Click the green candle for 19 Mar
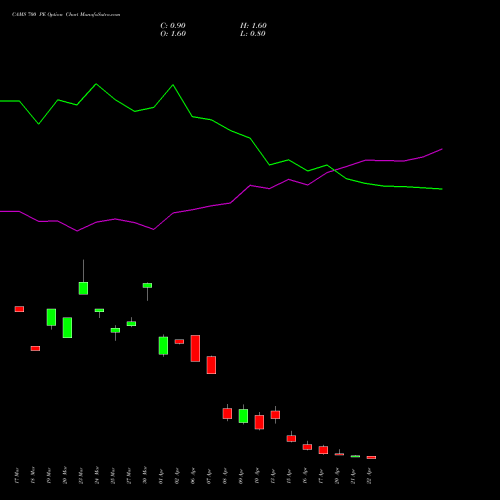500x500 pixels. (x=51, y=317)
